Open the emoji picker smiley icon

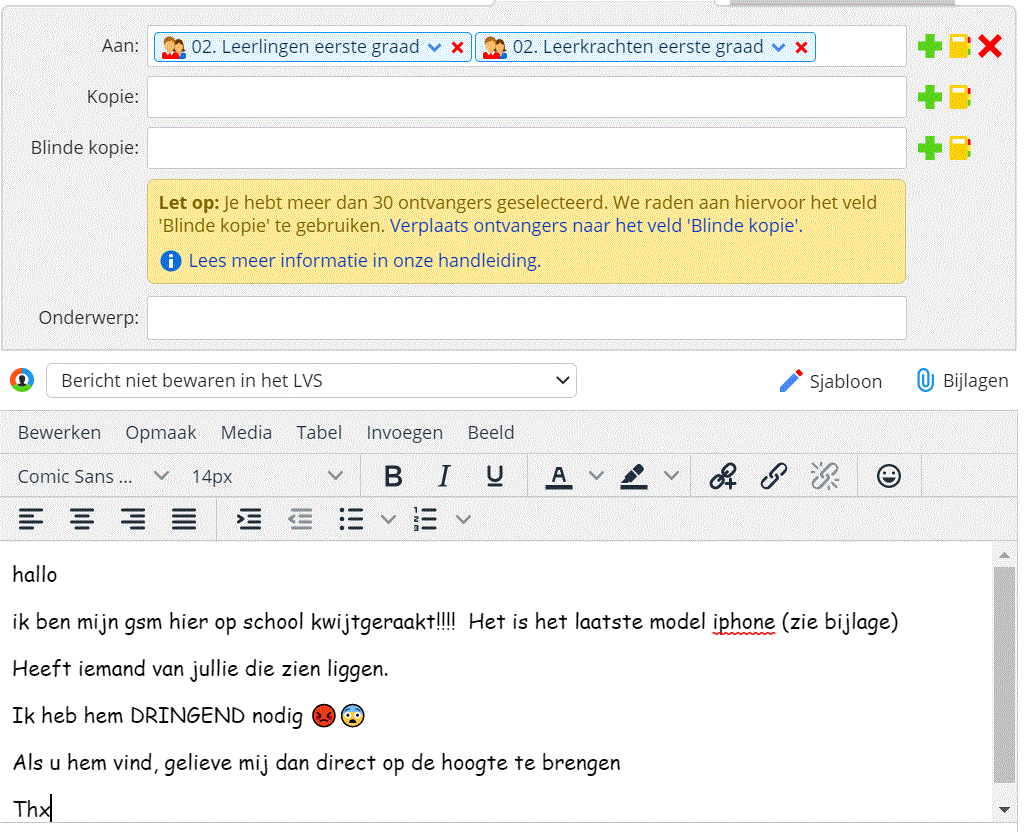pos(888,477)
